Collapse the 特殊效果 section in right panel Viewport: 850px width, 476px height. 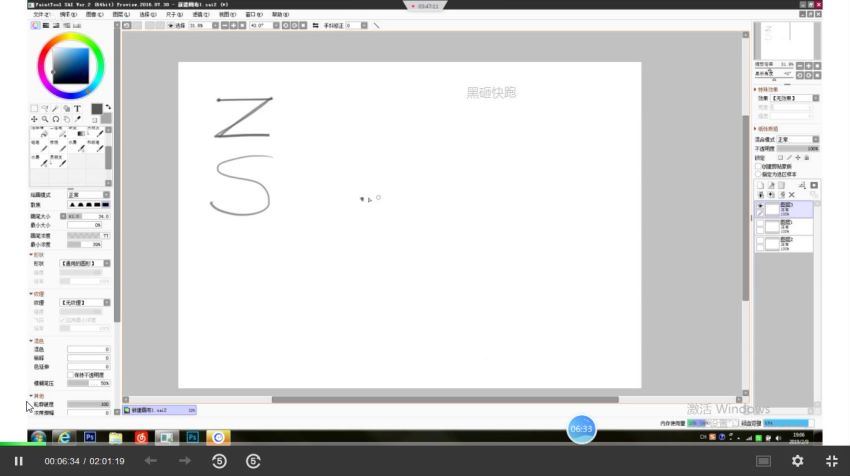(755, 89)
